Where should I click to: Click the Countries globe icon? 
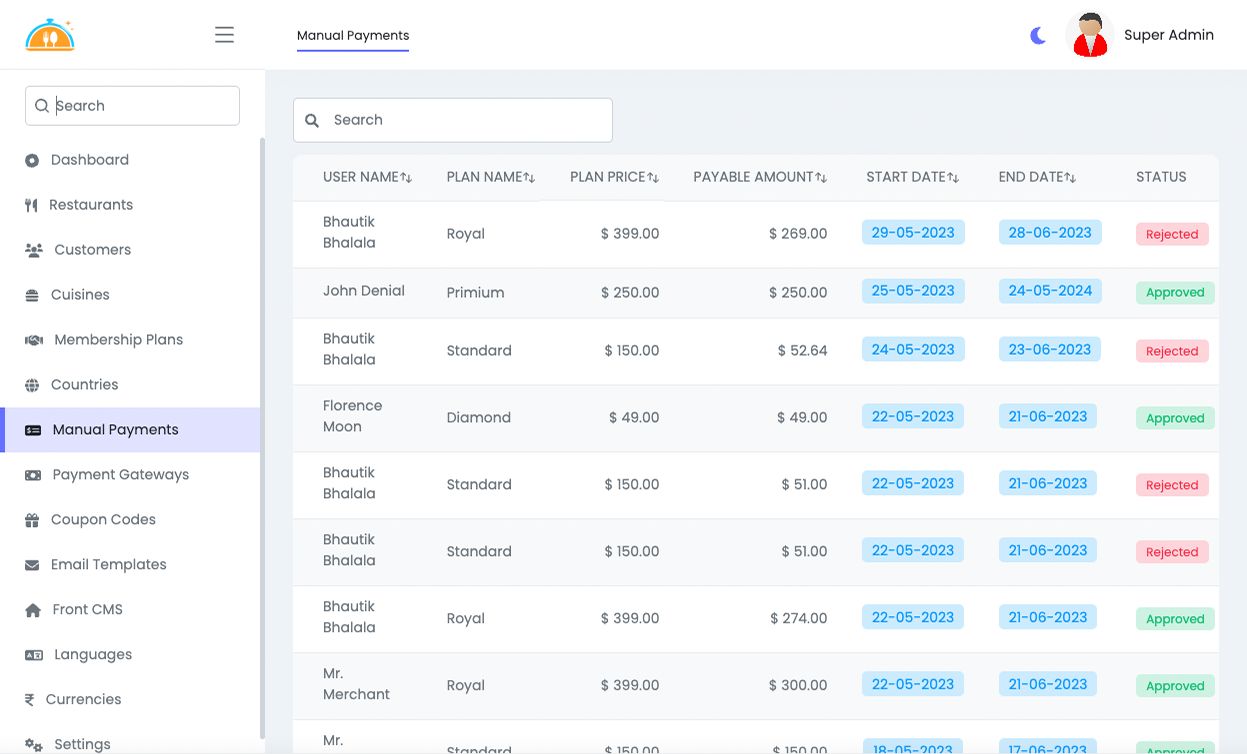[x=32, y=385]
